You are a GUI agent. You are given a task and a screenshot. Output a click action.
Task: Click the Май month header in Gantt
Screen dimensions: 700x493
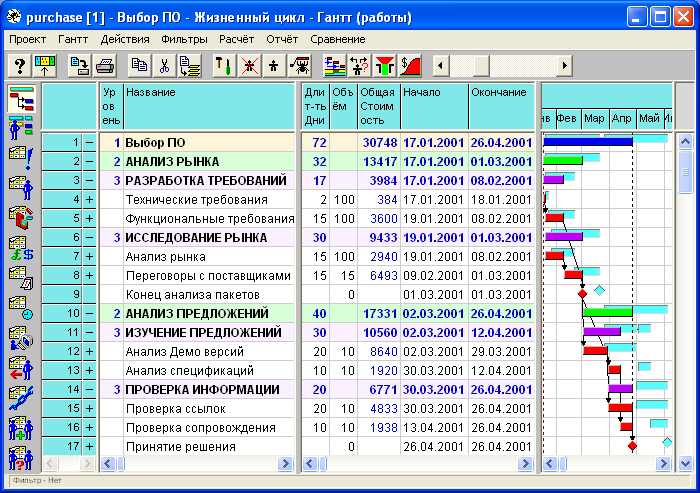[x=650, y=119]
